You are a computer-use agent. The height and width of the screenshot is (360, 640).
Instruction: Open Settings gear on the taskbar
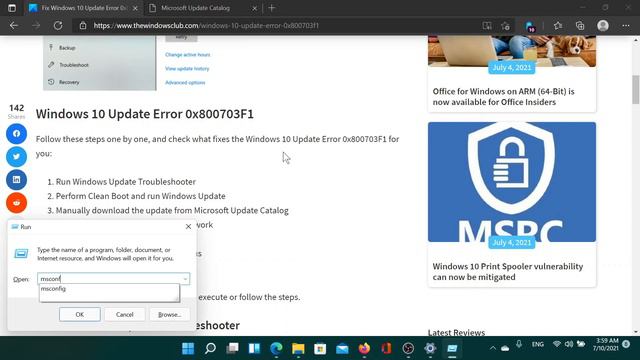(x=430, y=348)
